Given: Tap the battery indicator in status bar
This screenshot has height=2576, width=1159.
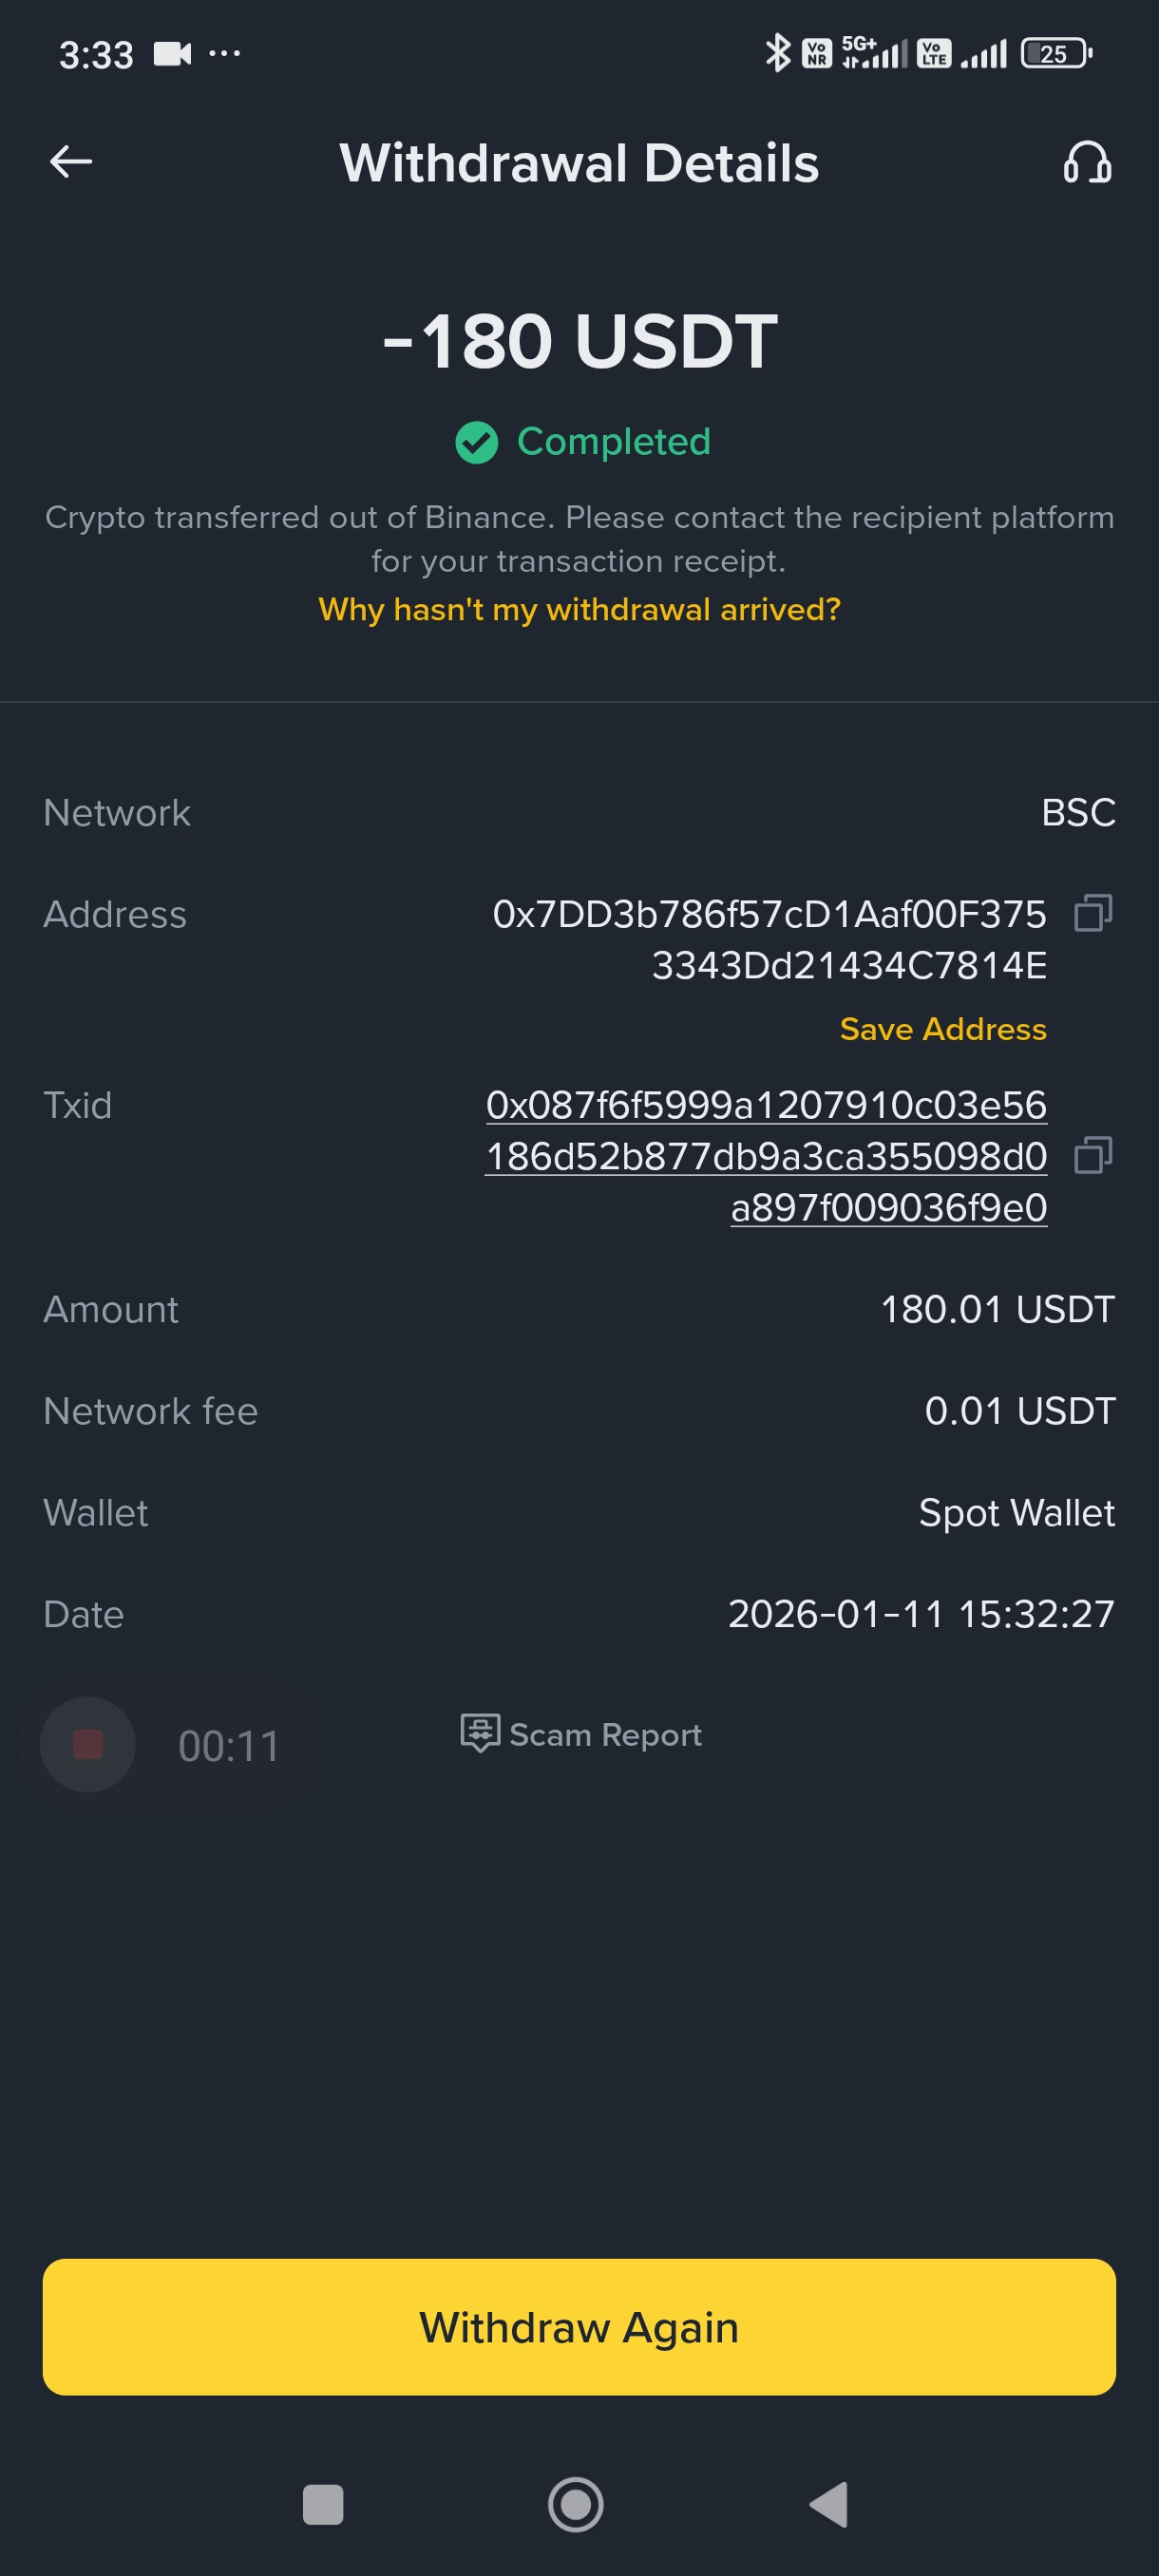Looking at the screenshot, I should click(x=1055, y=54).
